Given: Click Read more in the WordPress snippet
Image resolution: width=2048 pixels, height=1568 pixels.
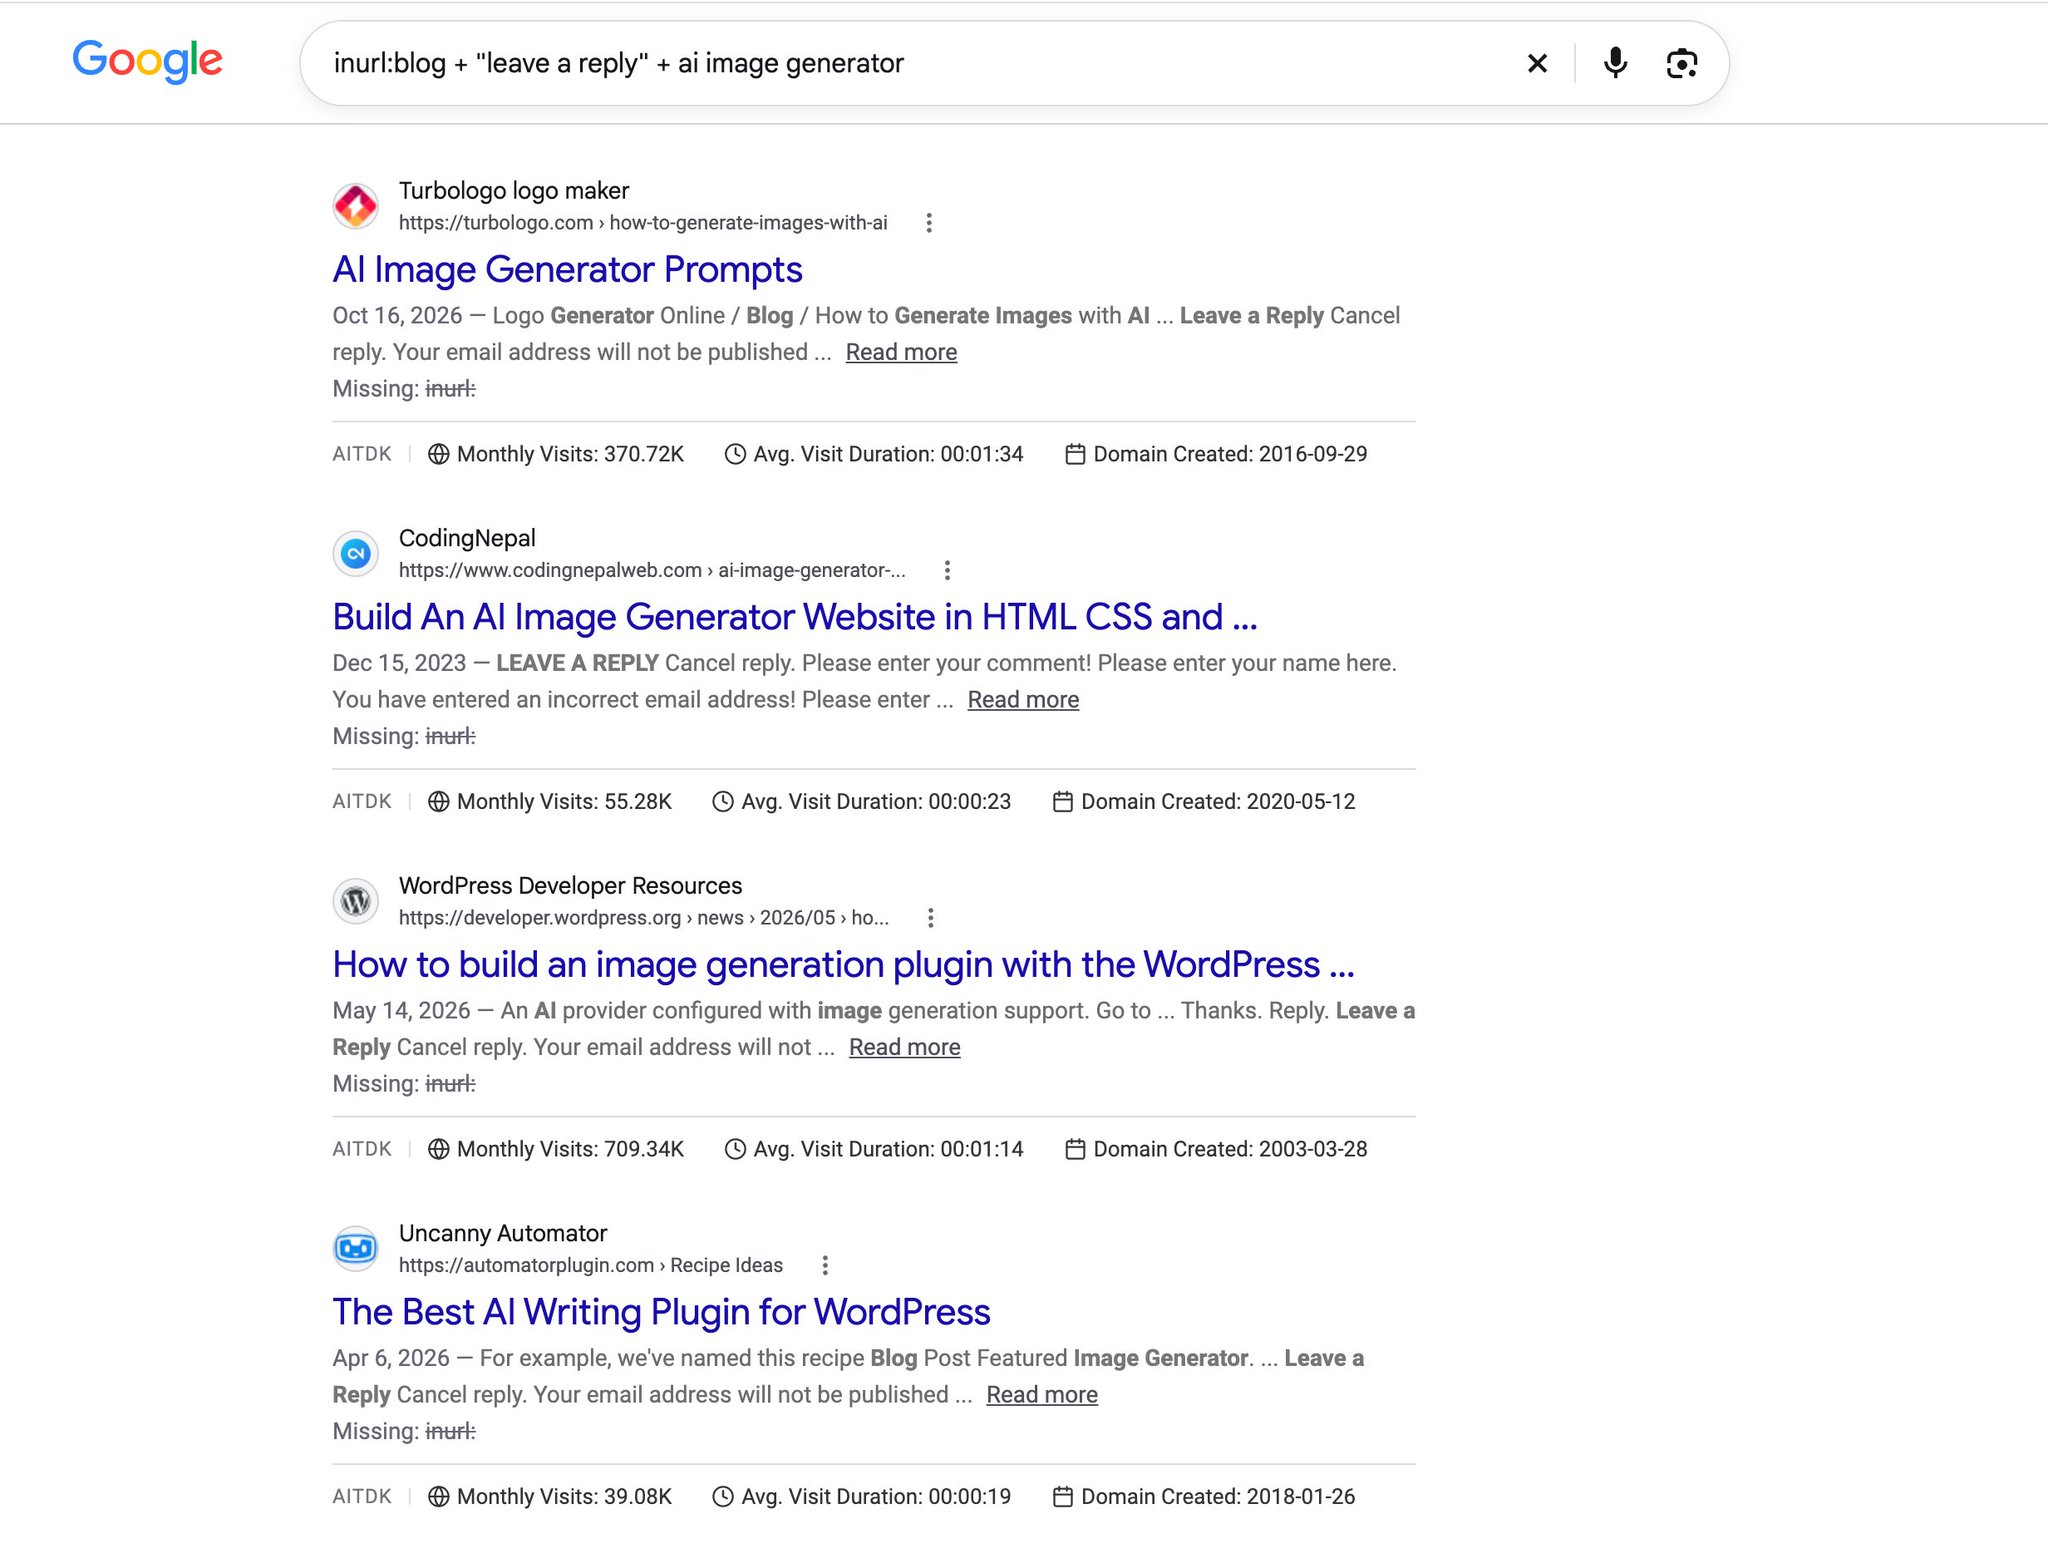Looking at the screenshot, I should click(904, 1047).
